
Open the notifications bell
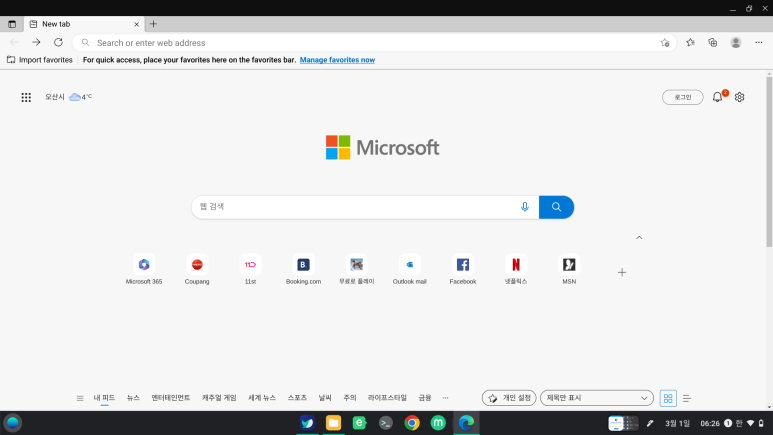[717, 97]
